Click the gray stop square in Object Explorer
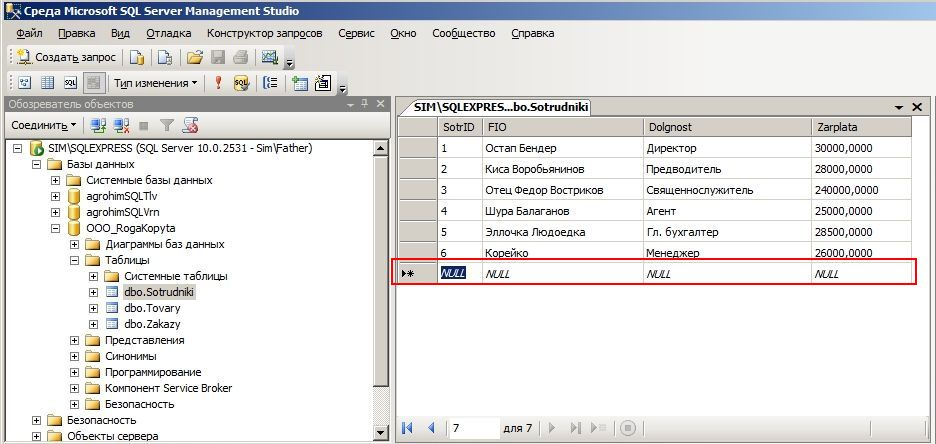 pos(143,125)
